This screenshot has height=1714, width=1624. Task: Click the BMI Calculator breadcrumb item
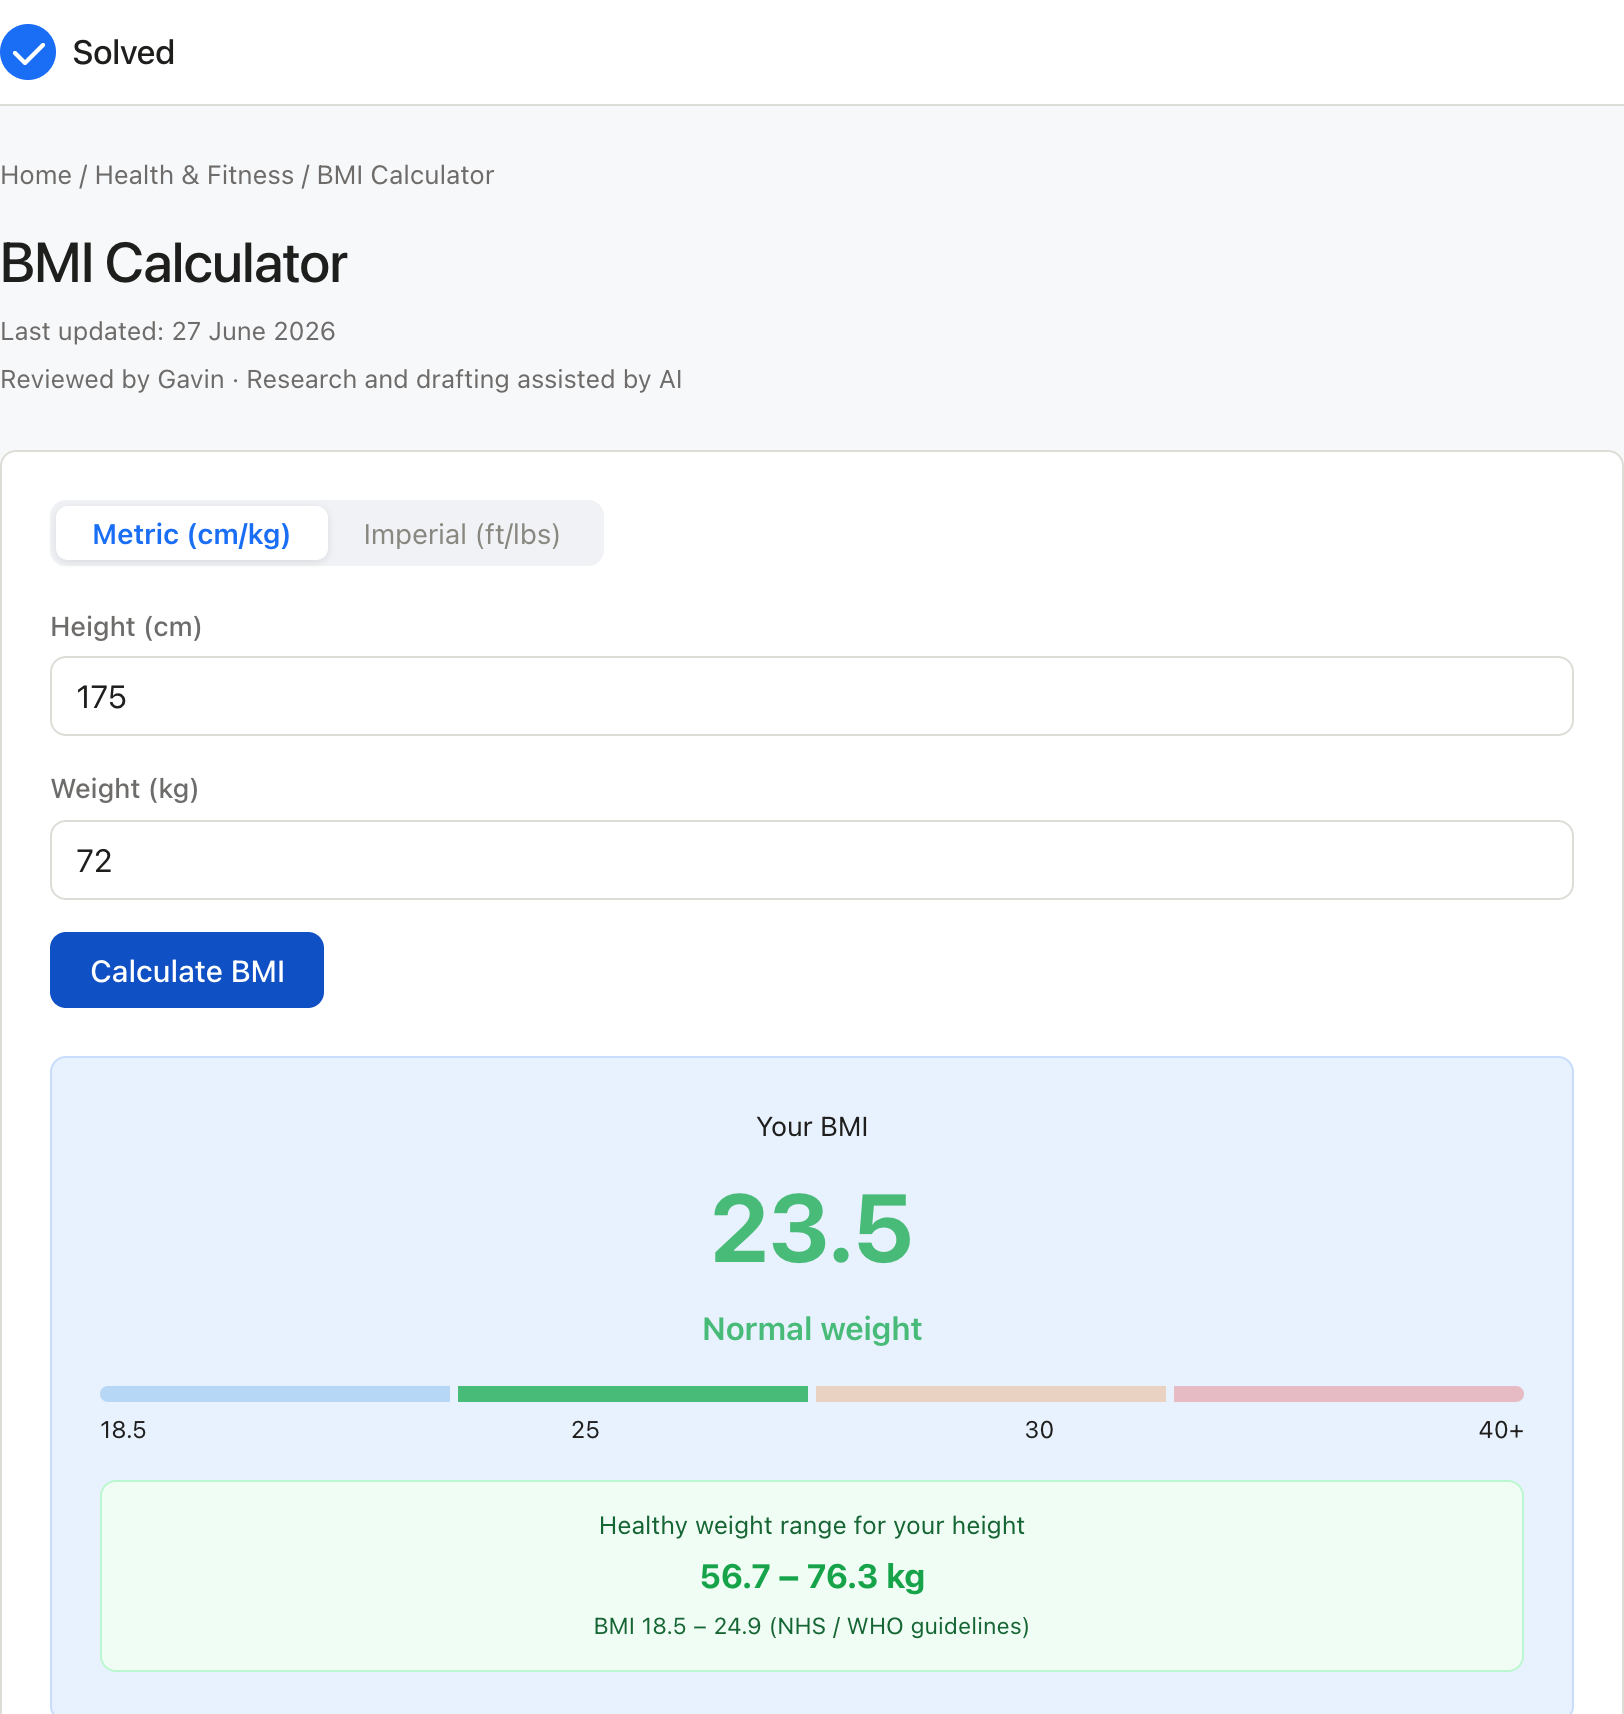(x=405, y=175)
